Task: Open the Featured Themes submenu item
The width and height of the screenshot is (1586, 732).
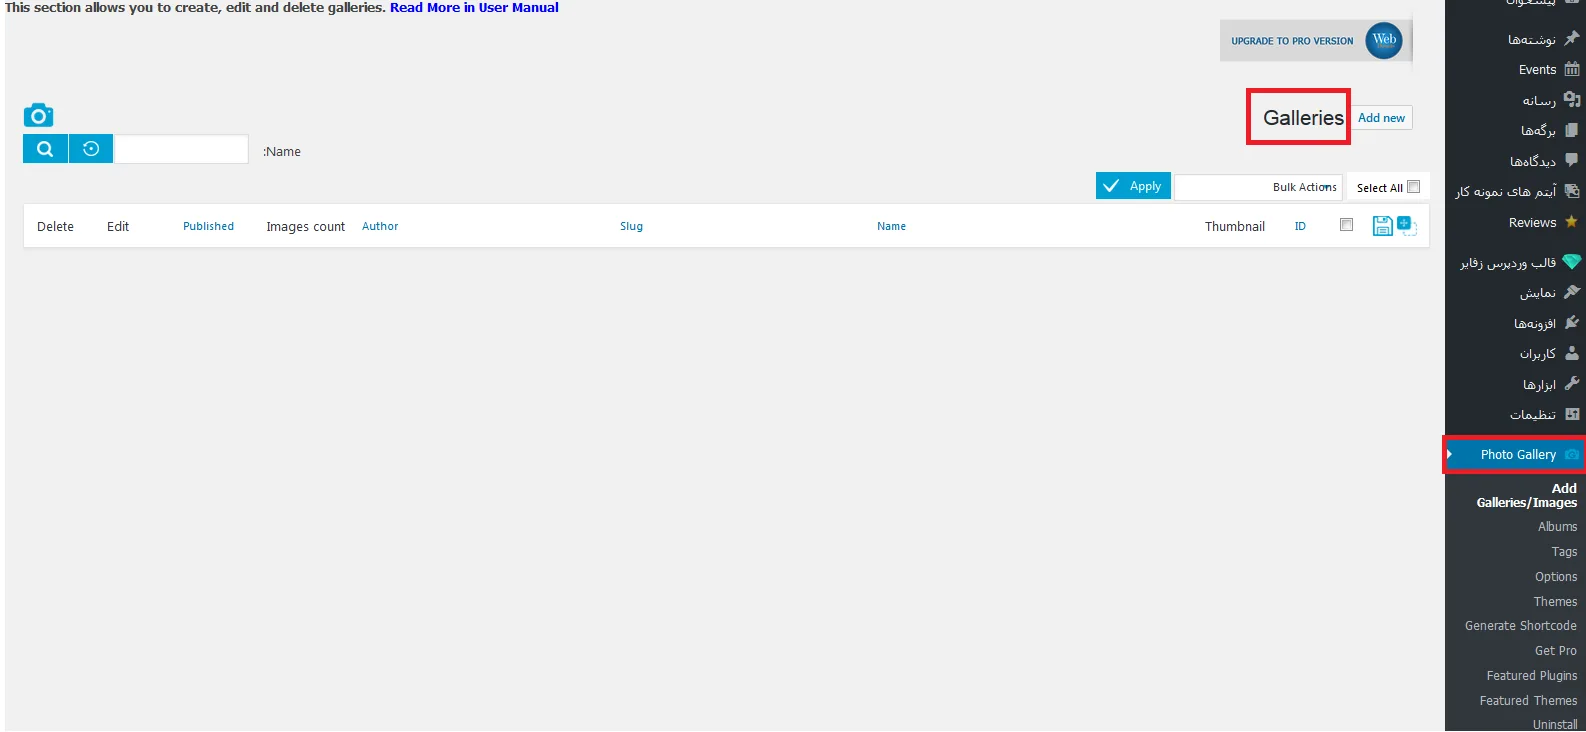Action: pos(1528,700)
